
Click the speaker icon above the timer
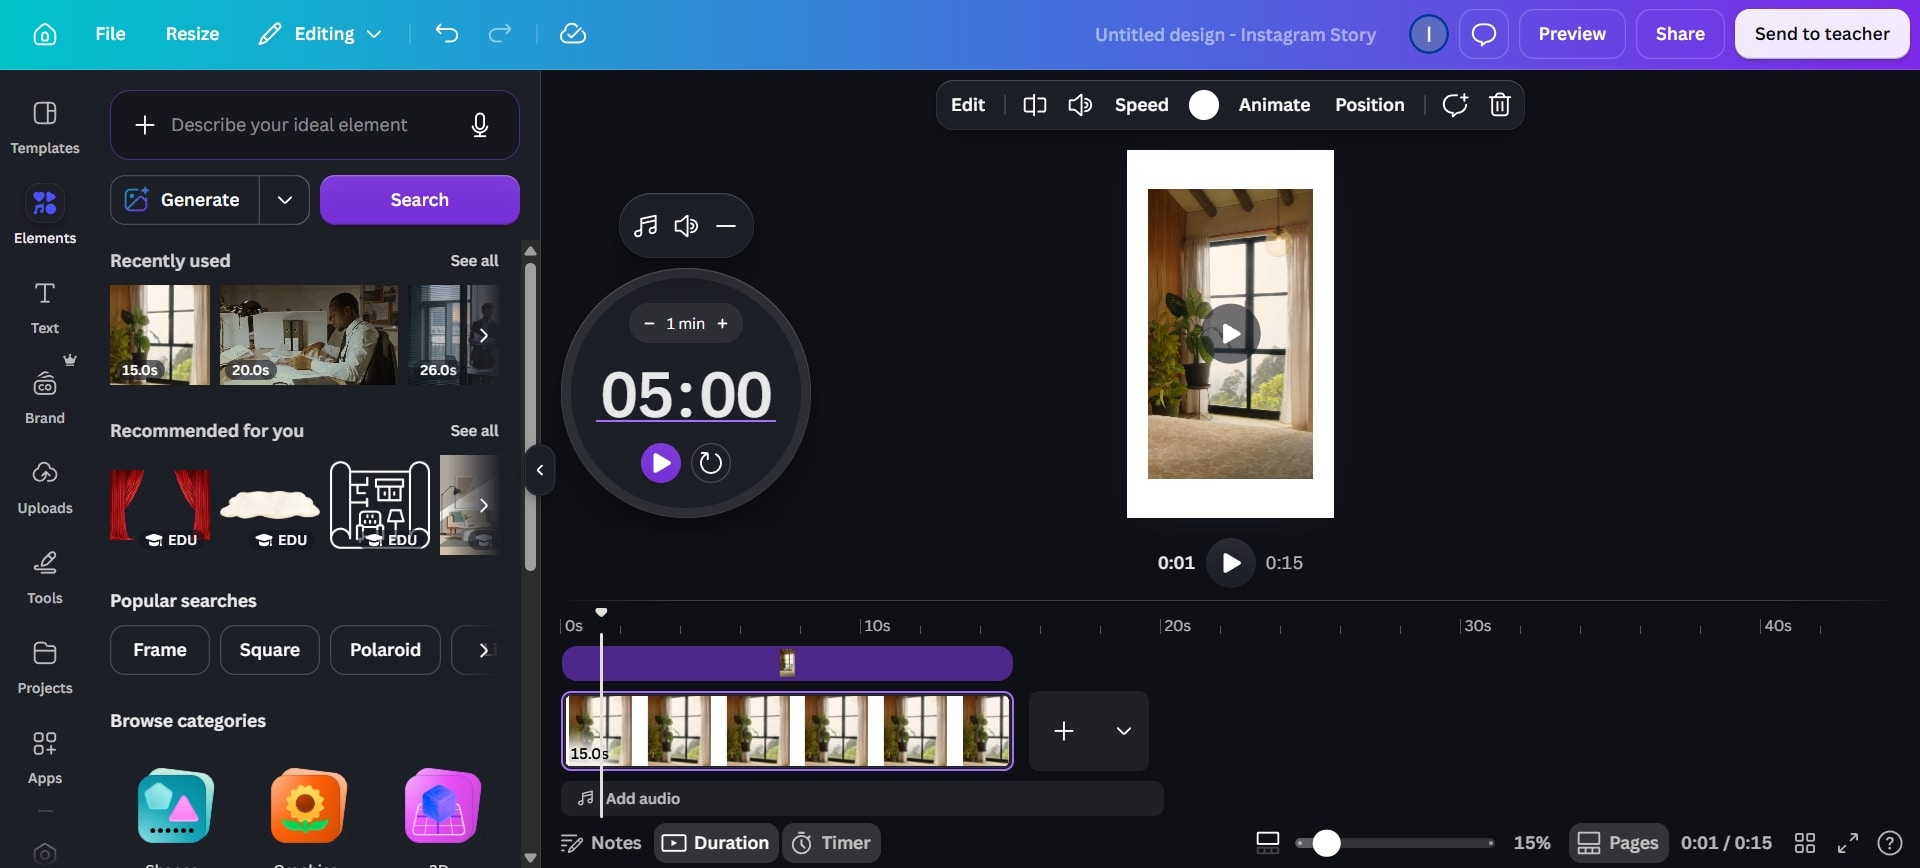(686, 226)
